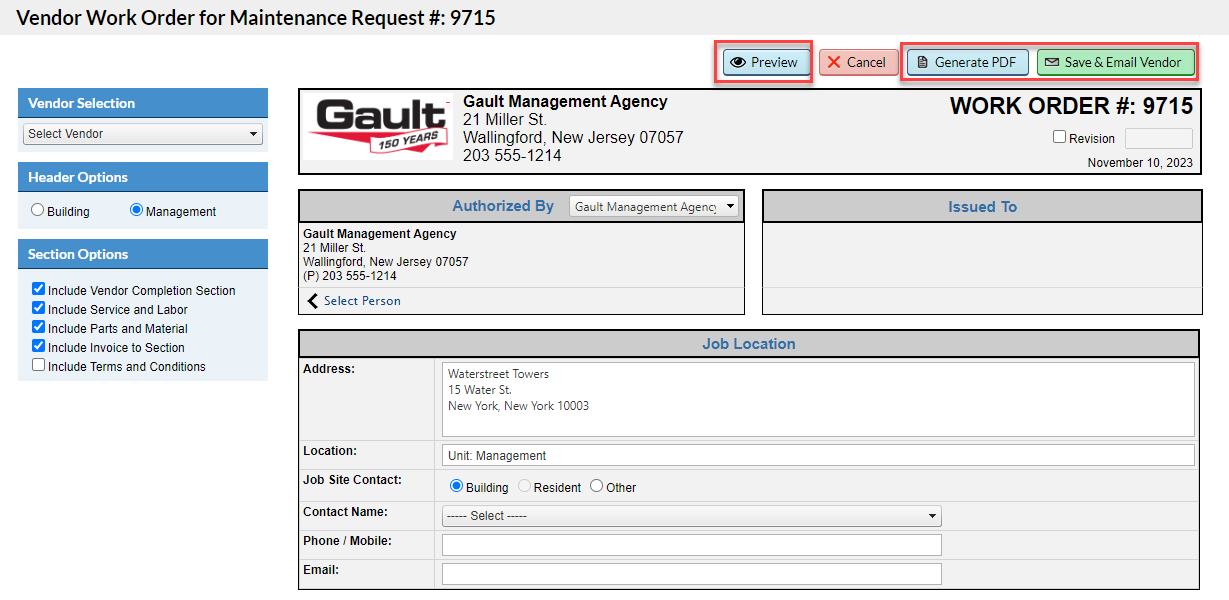The height and width of the screenshot is (600, 1229).
Task: Toggle Include Invoice to Section checkbox
Action: [39, 346]
